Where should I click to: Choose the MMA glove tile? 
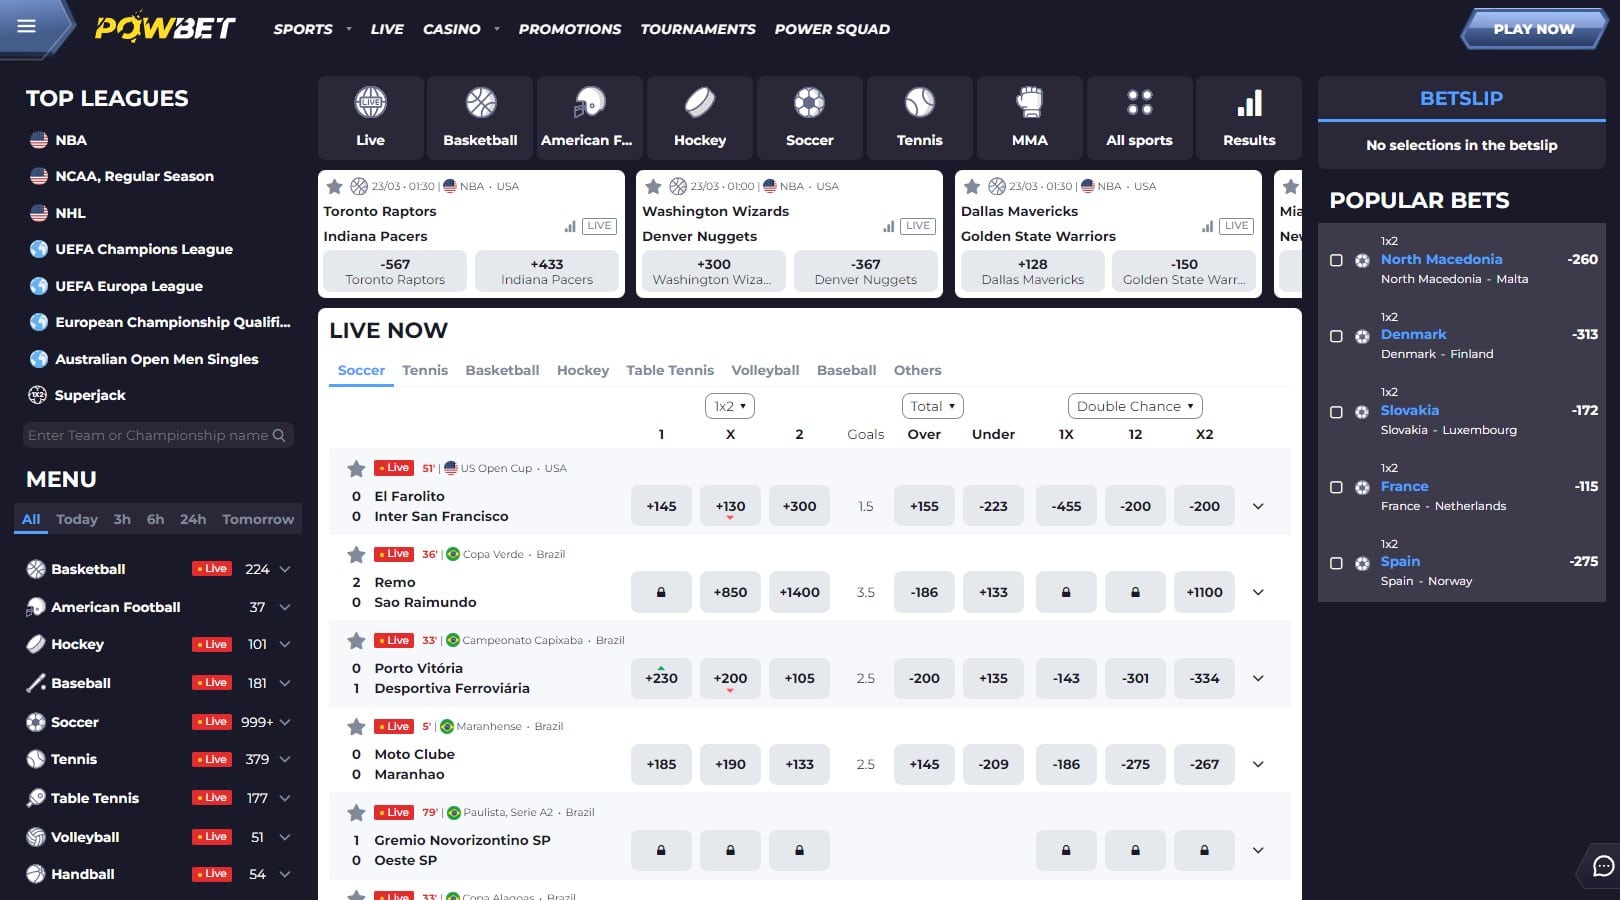1030,118
